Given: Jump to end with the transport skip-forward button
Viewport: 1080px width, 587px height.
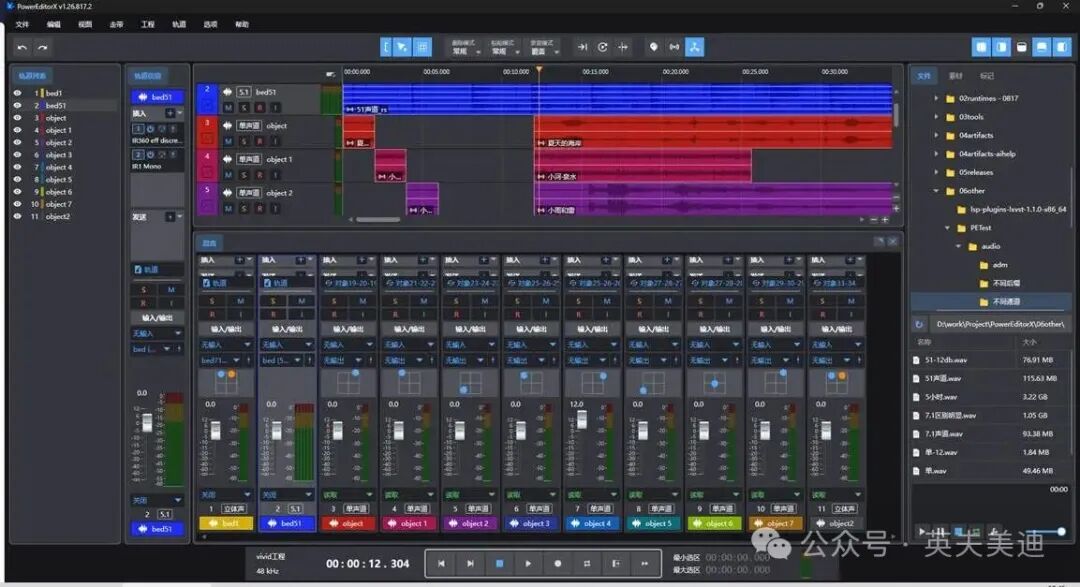Looking at the screenshot, I should coord(470,564).
